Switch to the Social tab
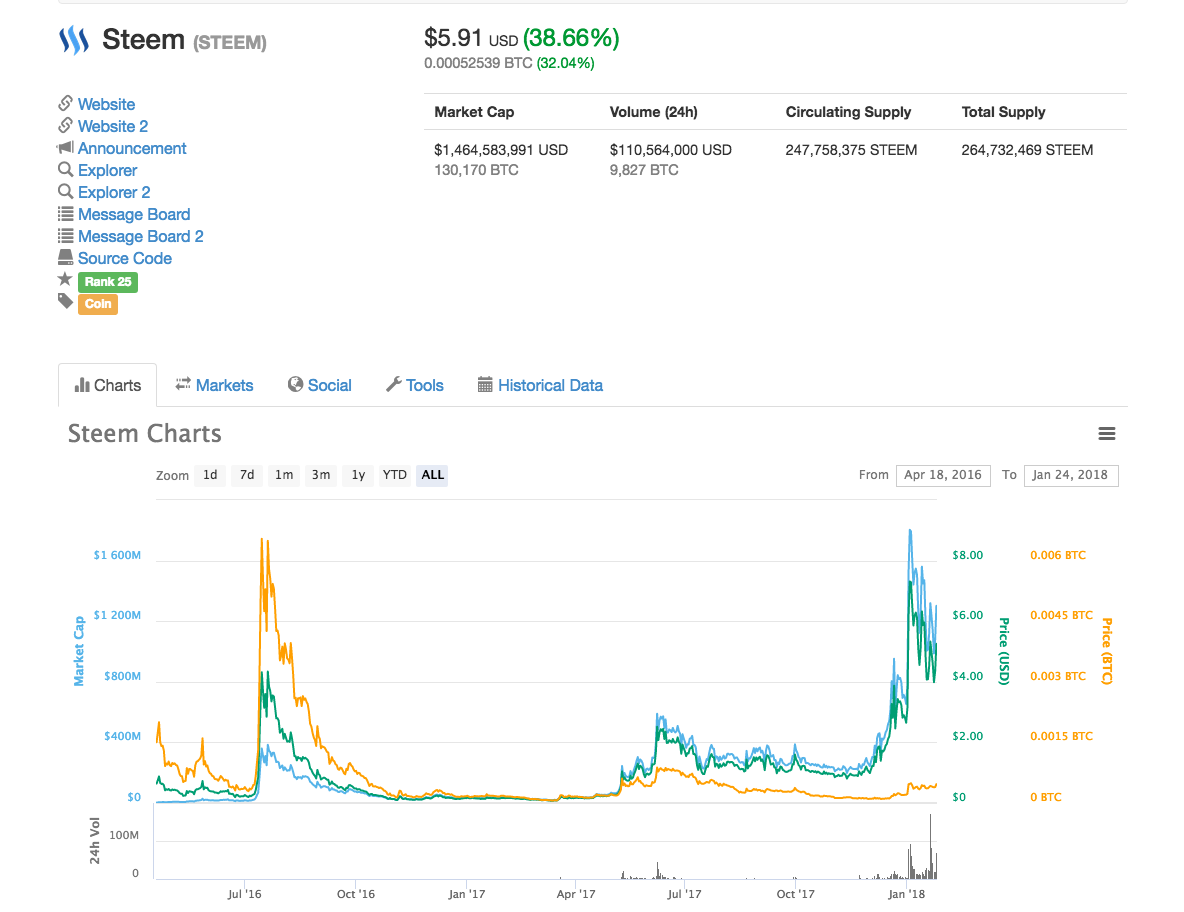 point(320,385)
